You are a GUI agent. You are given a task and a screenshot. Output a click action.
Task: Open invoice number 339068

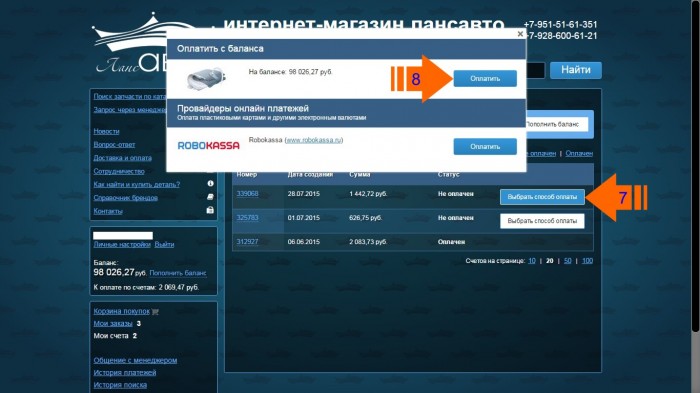(247, 193)
